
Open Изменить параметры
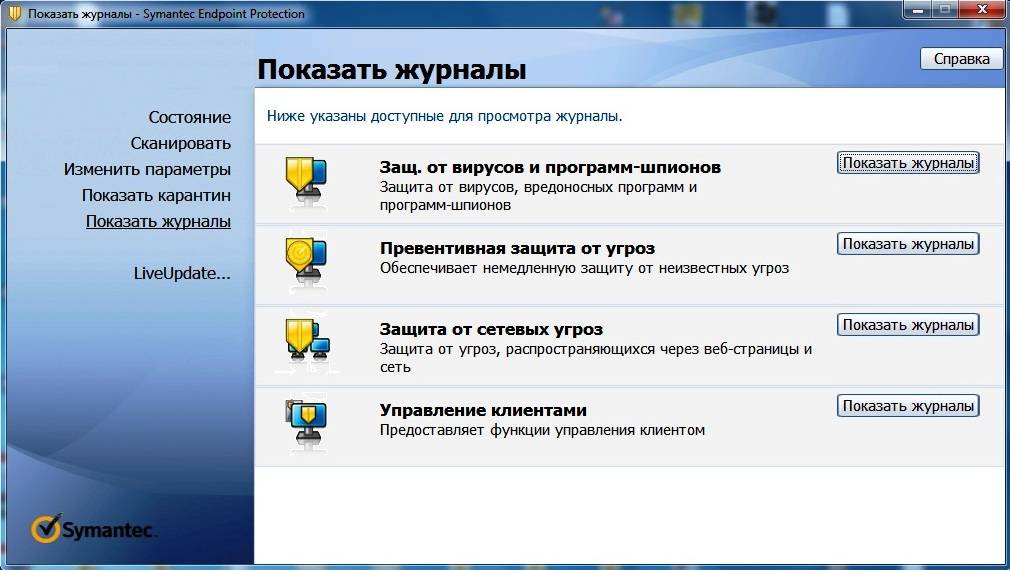[x=147, y=169]
